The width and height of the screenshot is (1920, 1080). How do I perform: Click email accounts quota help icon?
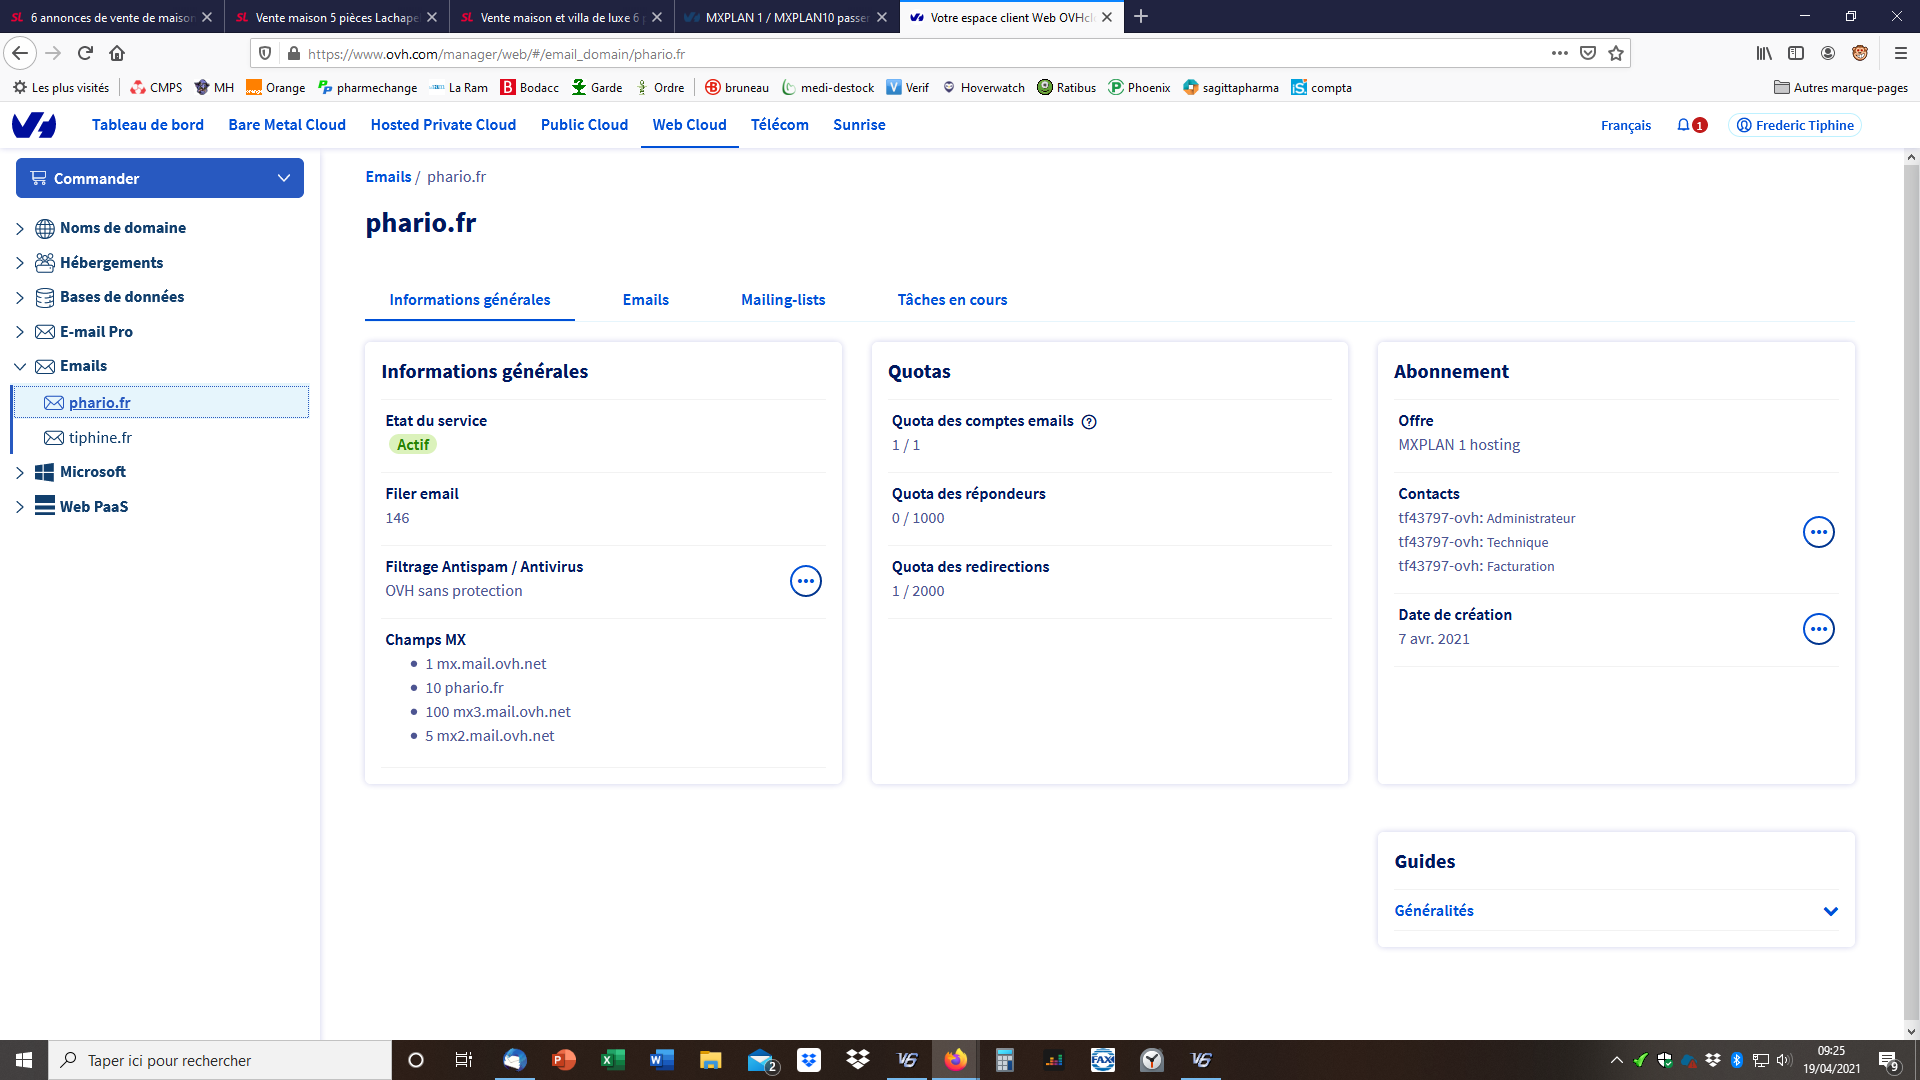coord(1089,422)
